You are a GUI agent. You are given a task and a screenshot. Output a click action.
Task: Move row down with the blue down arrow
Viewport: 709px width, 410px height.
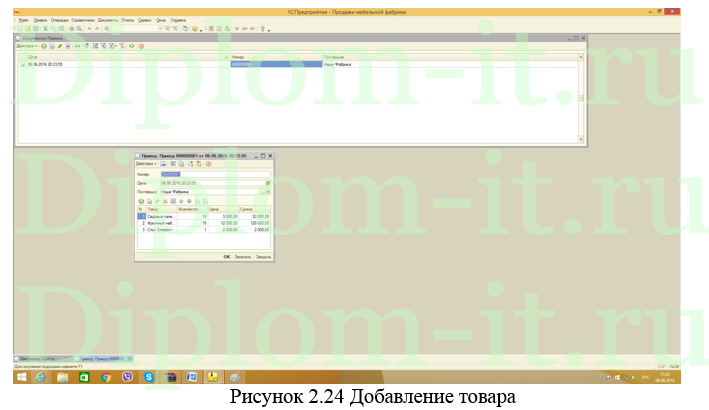click(187, 202)
